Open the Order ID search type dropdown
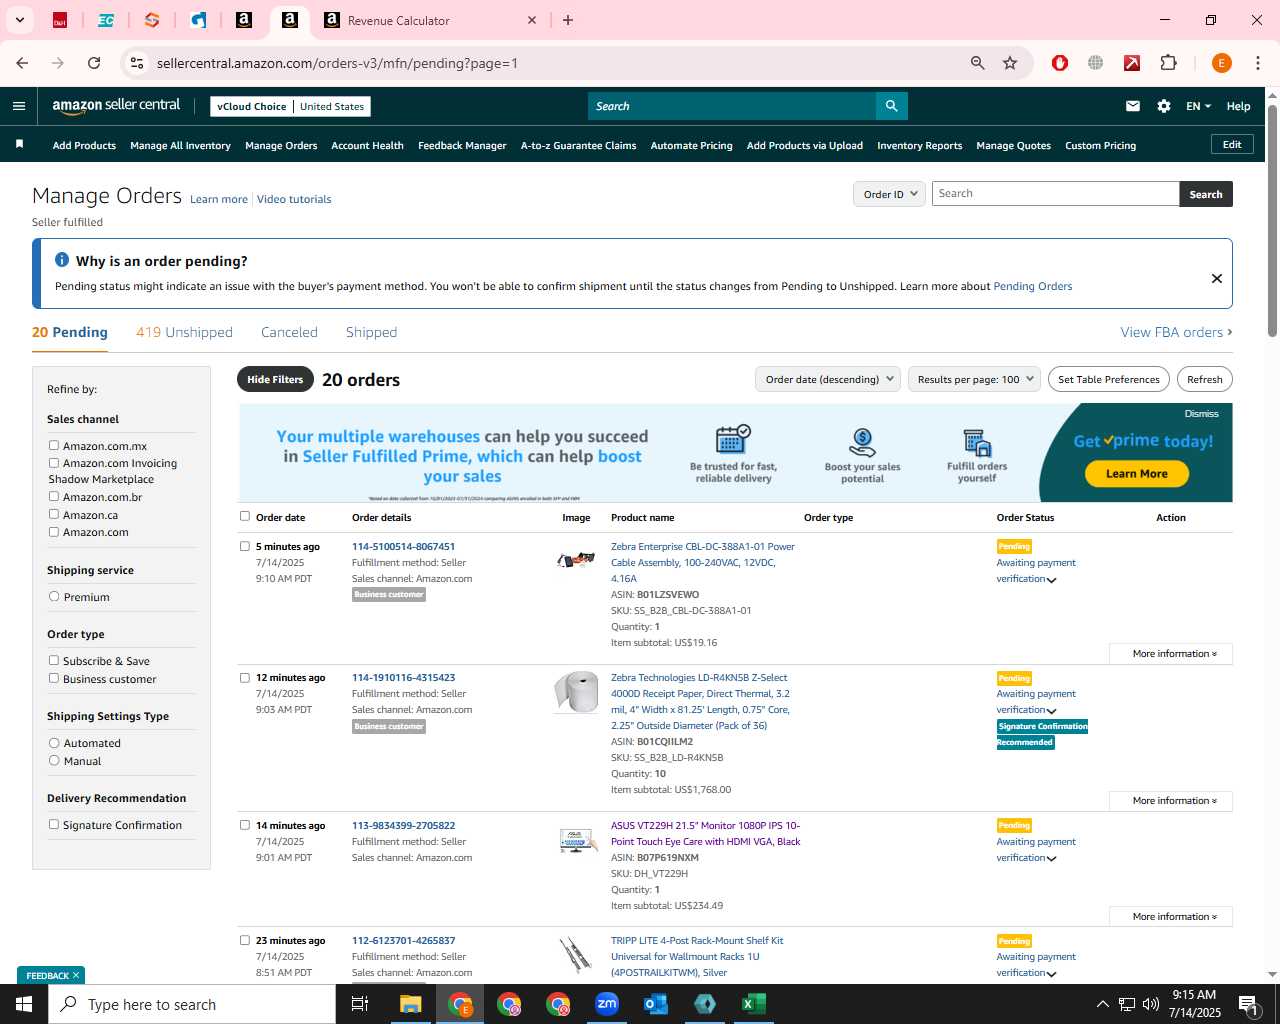 point(889,194)
